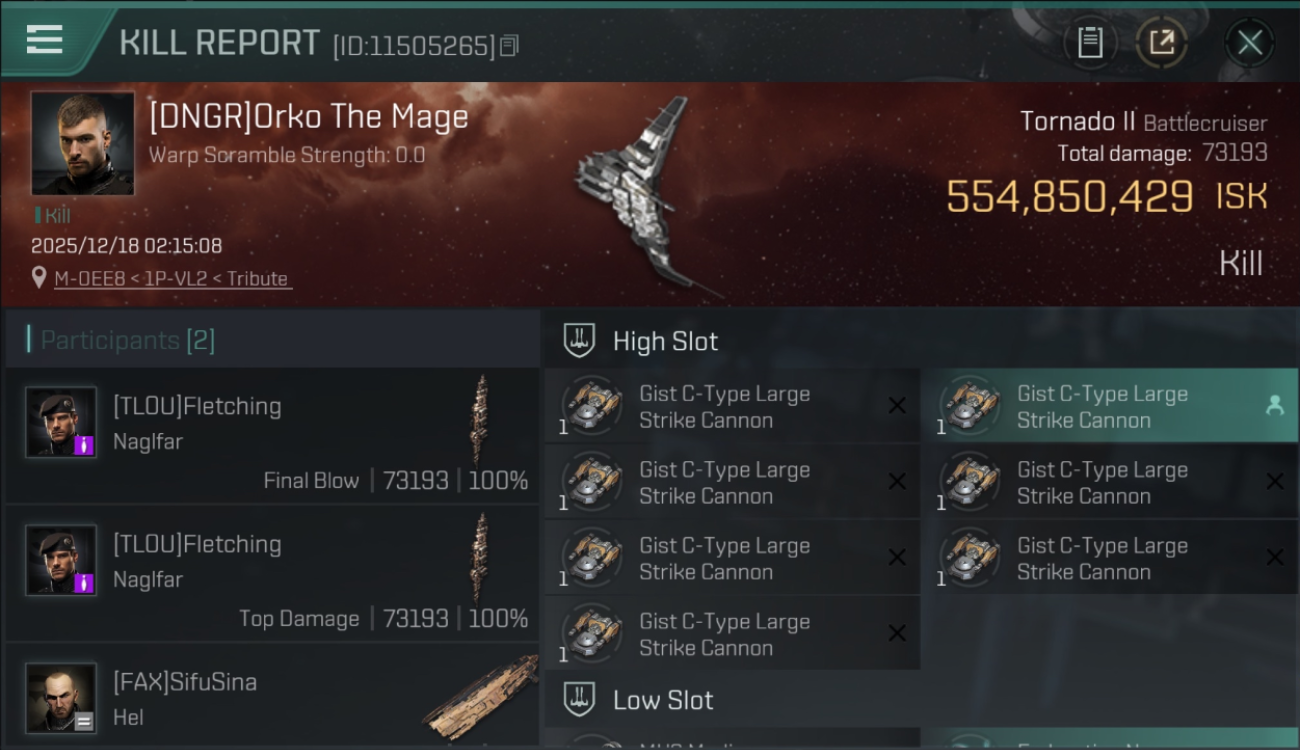Screen dimensions: 1300x750
Task: Copy the kill report ID
Action: point(509,46)
